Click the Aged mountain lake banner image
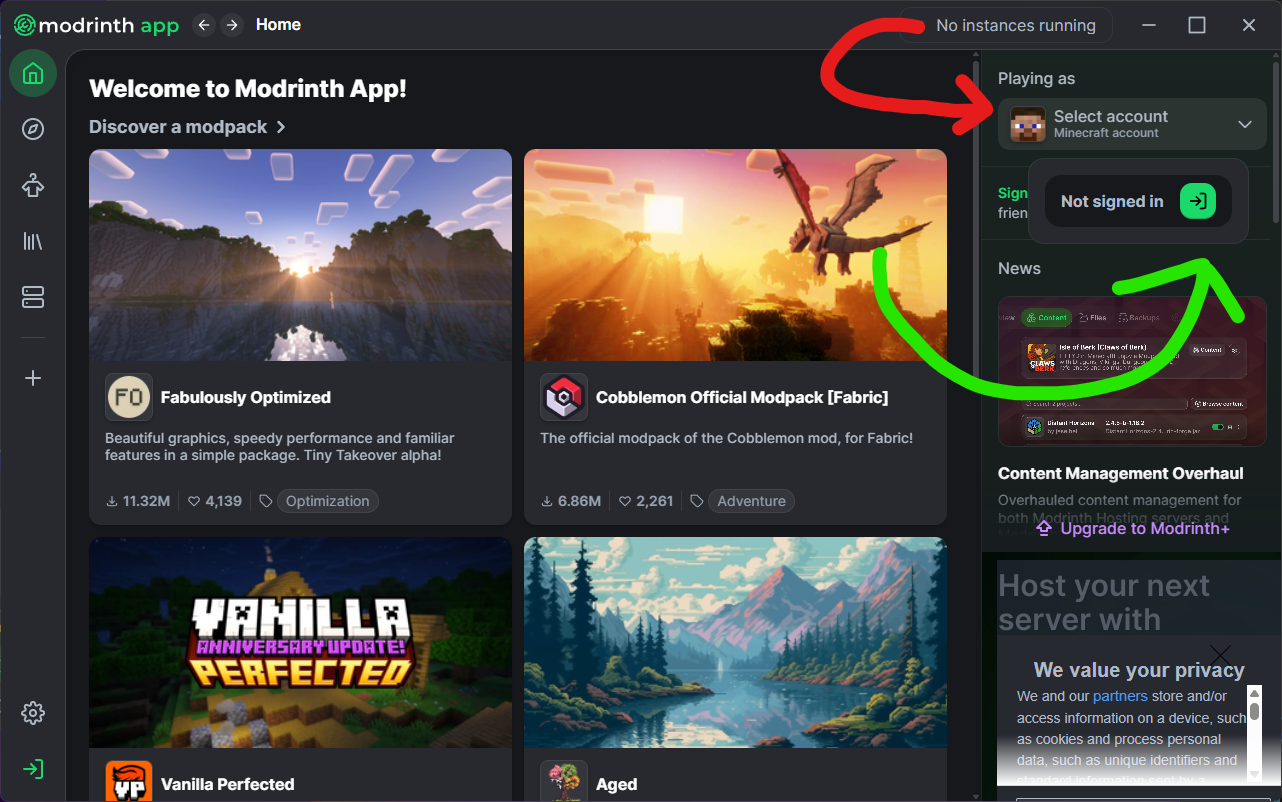The image size is (1282, 802). [735, 643]
